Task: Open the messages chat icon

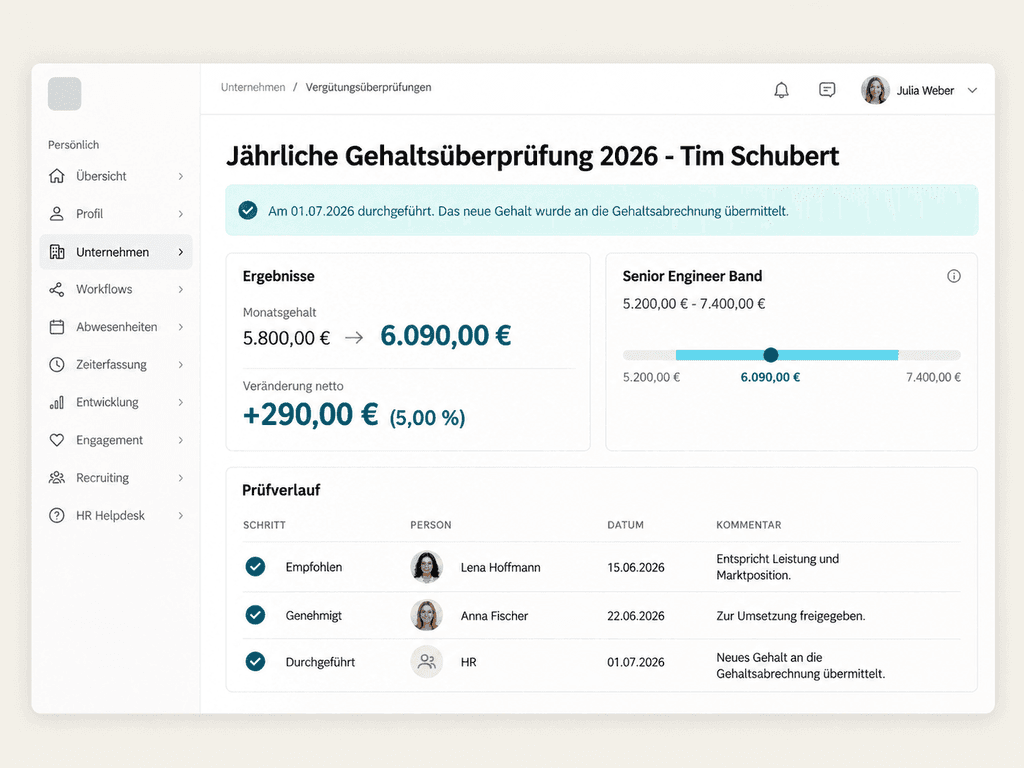Action: 827,90
